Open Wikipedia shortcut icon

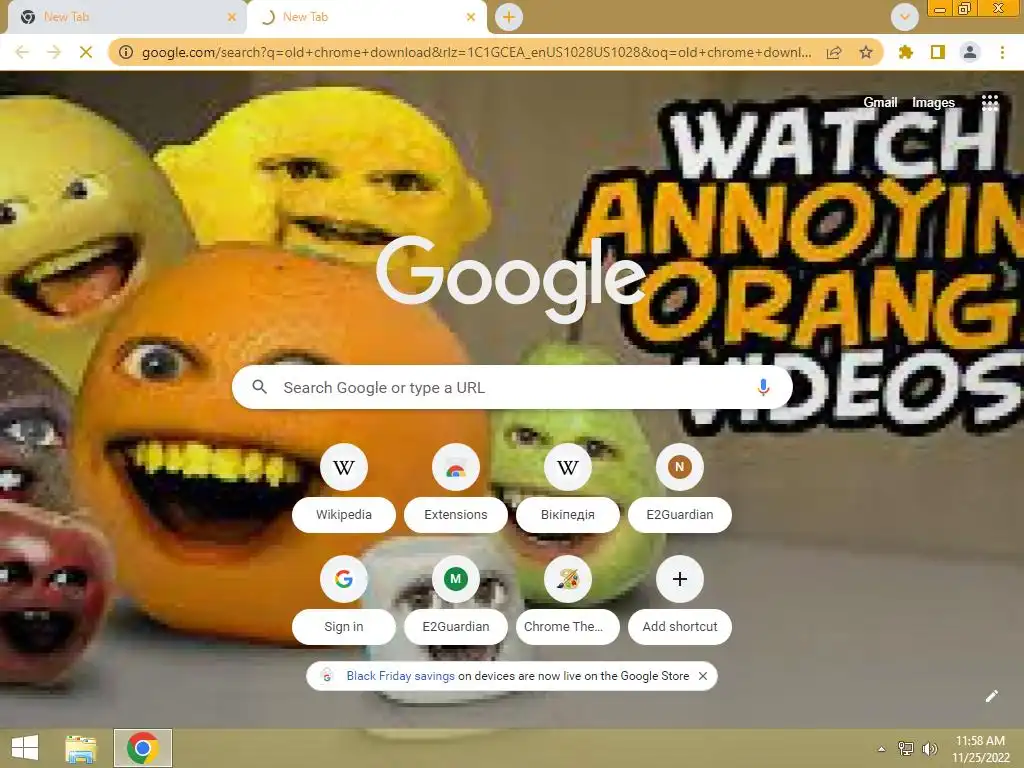(344, 467)
